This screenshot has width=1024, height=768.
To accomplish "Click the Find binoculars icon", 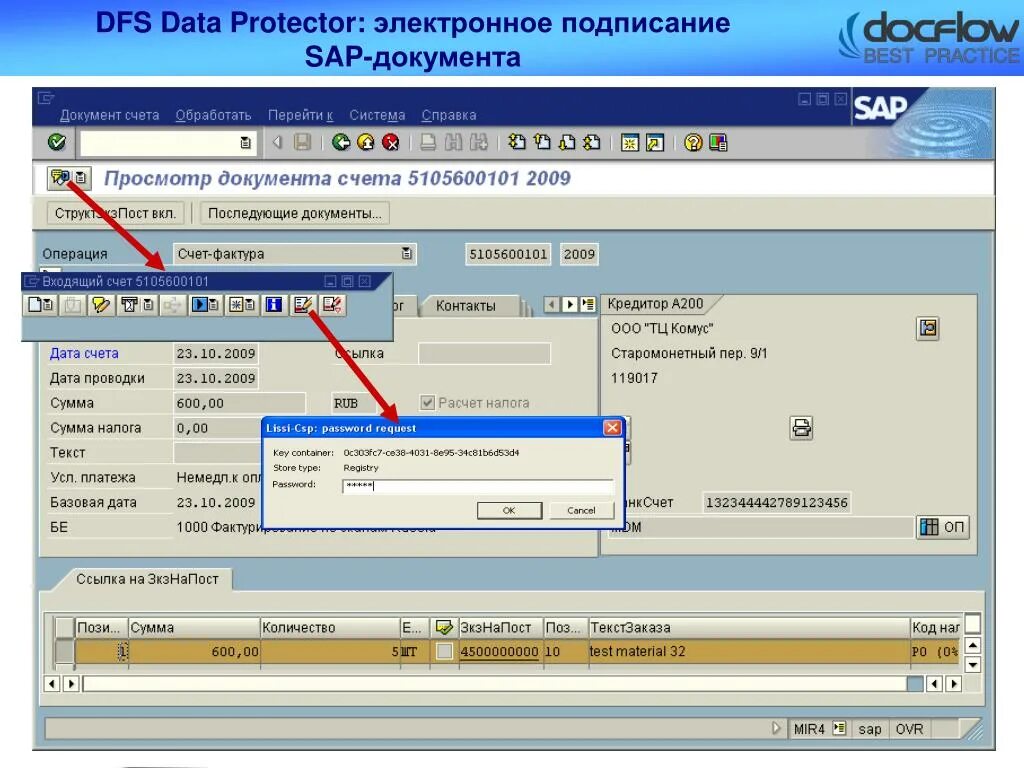I will click(453, 142).
